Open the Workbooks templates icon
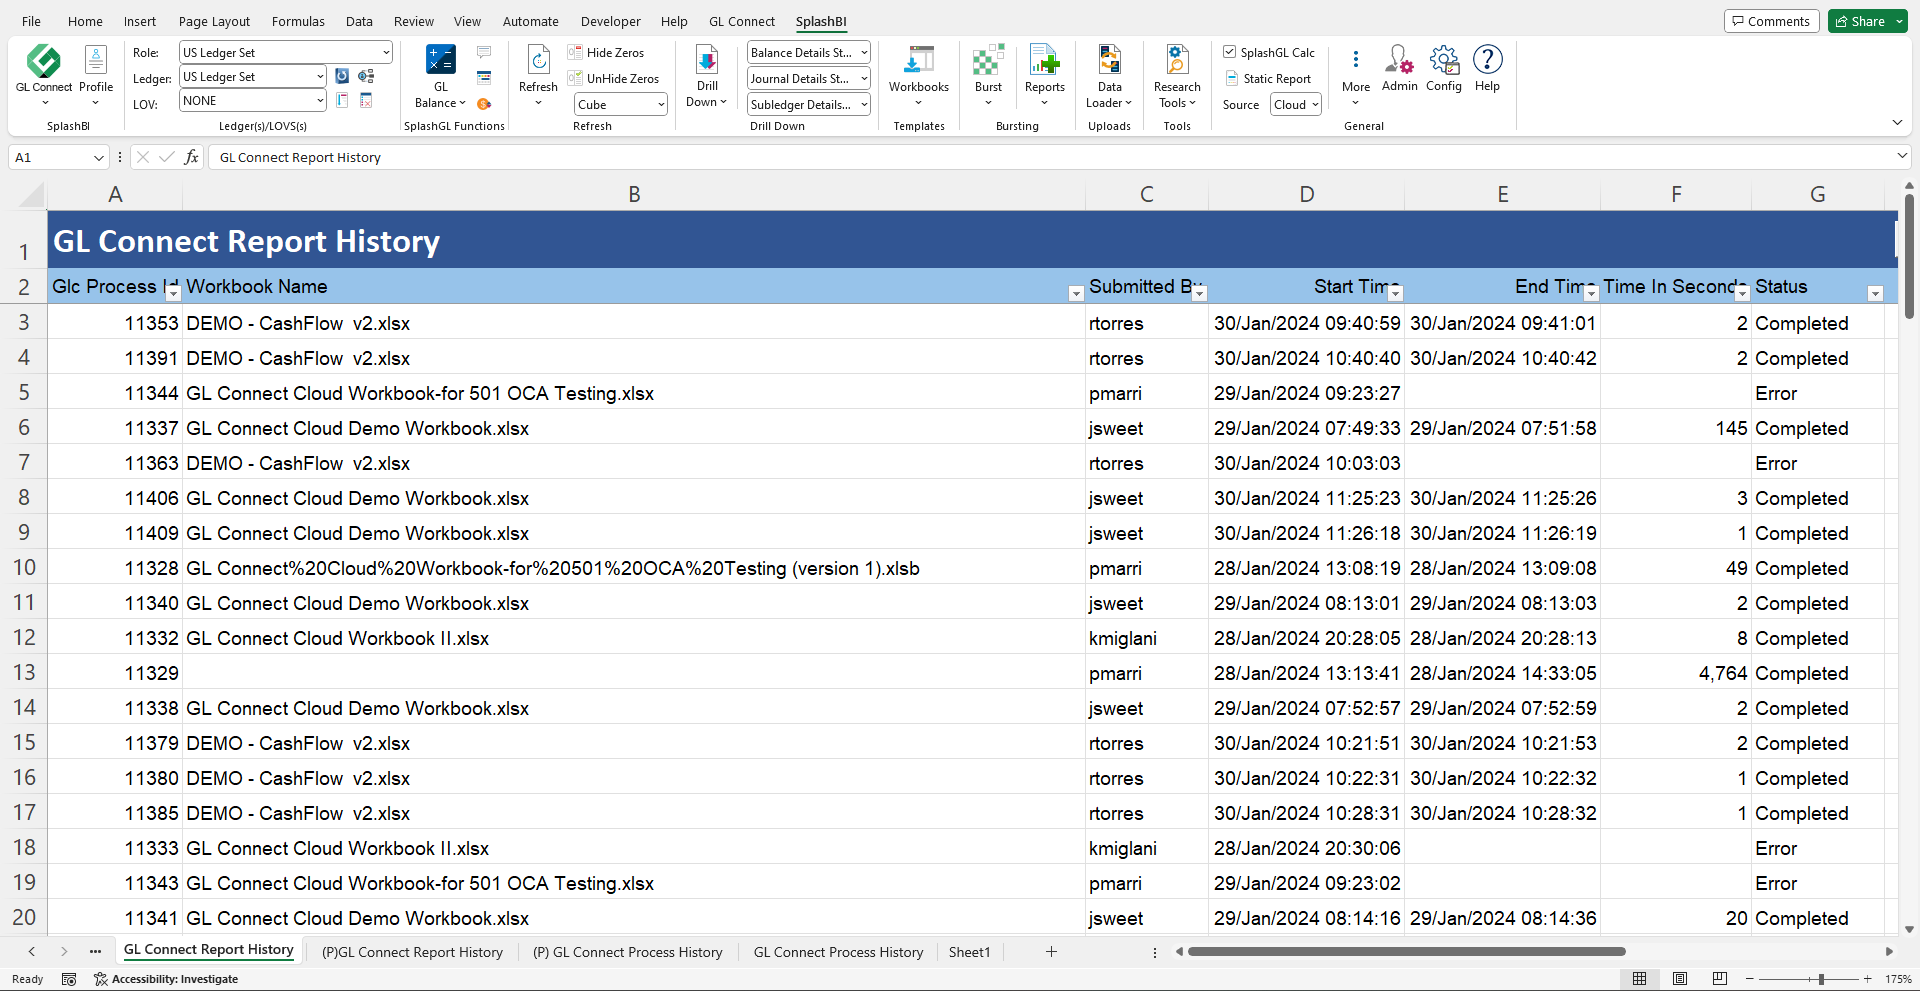1920x991 pixels. (x=918, y=62)
